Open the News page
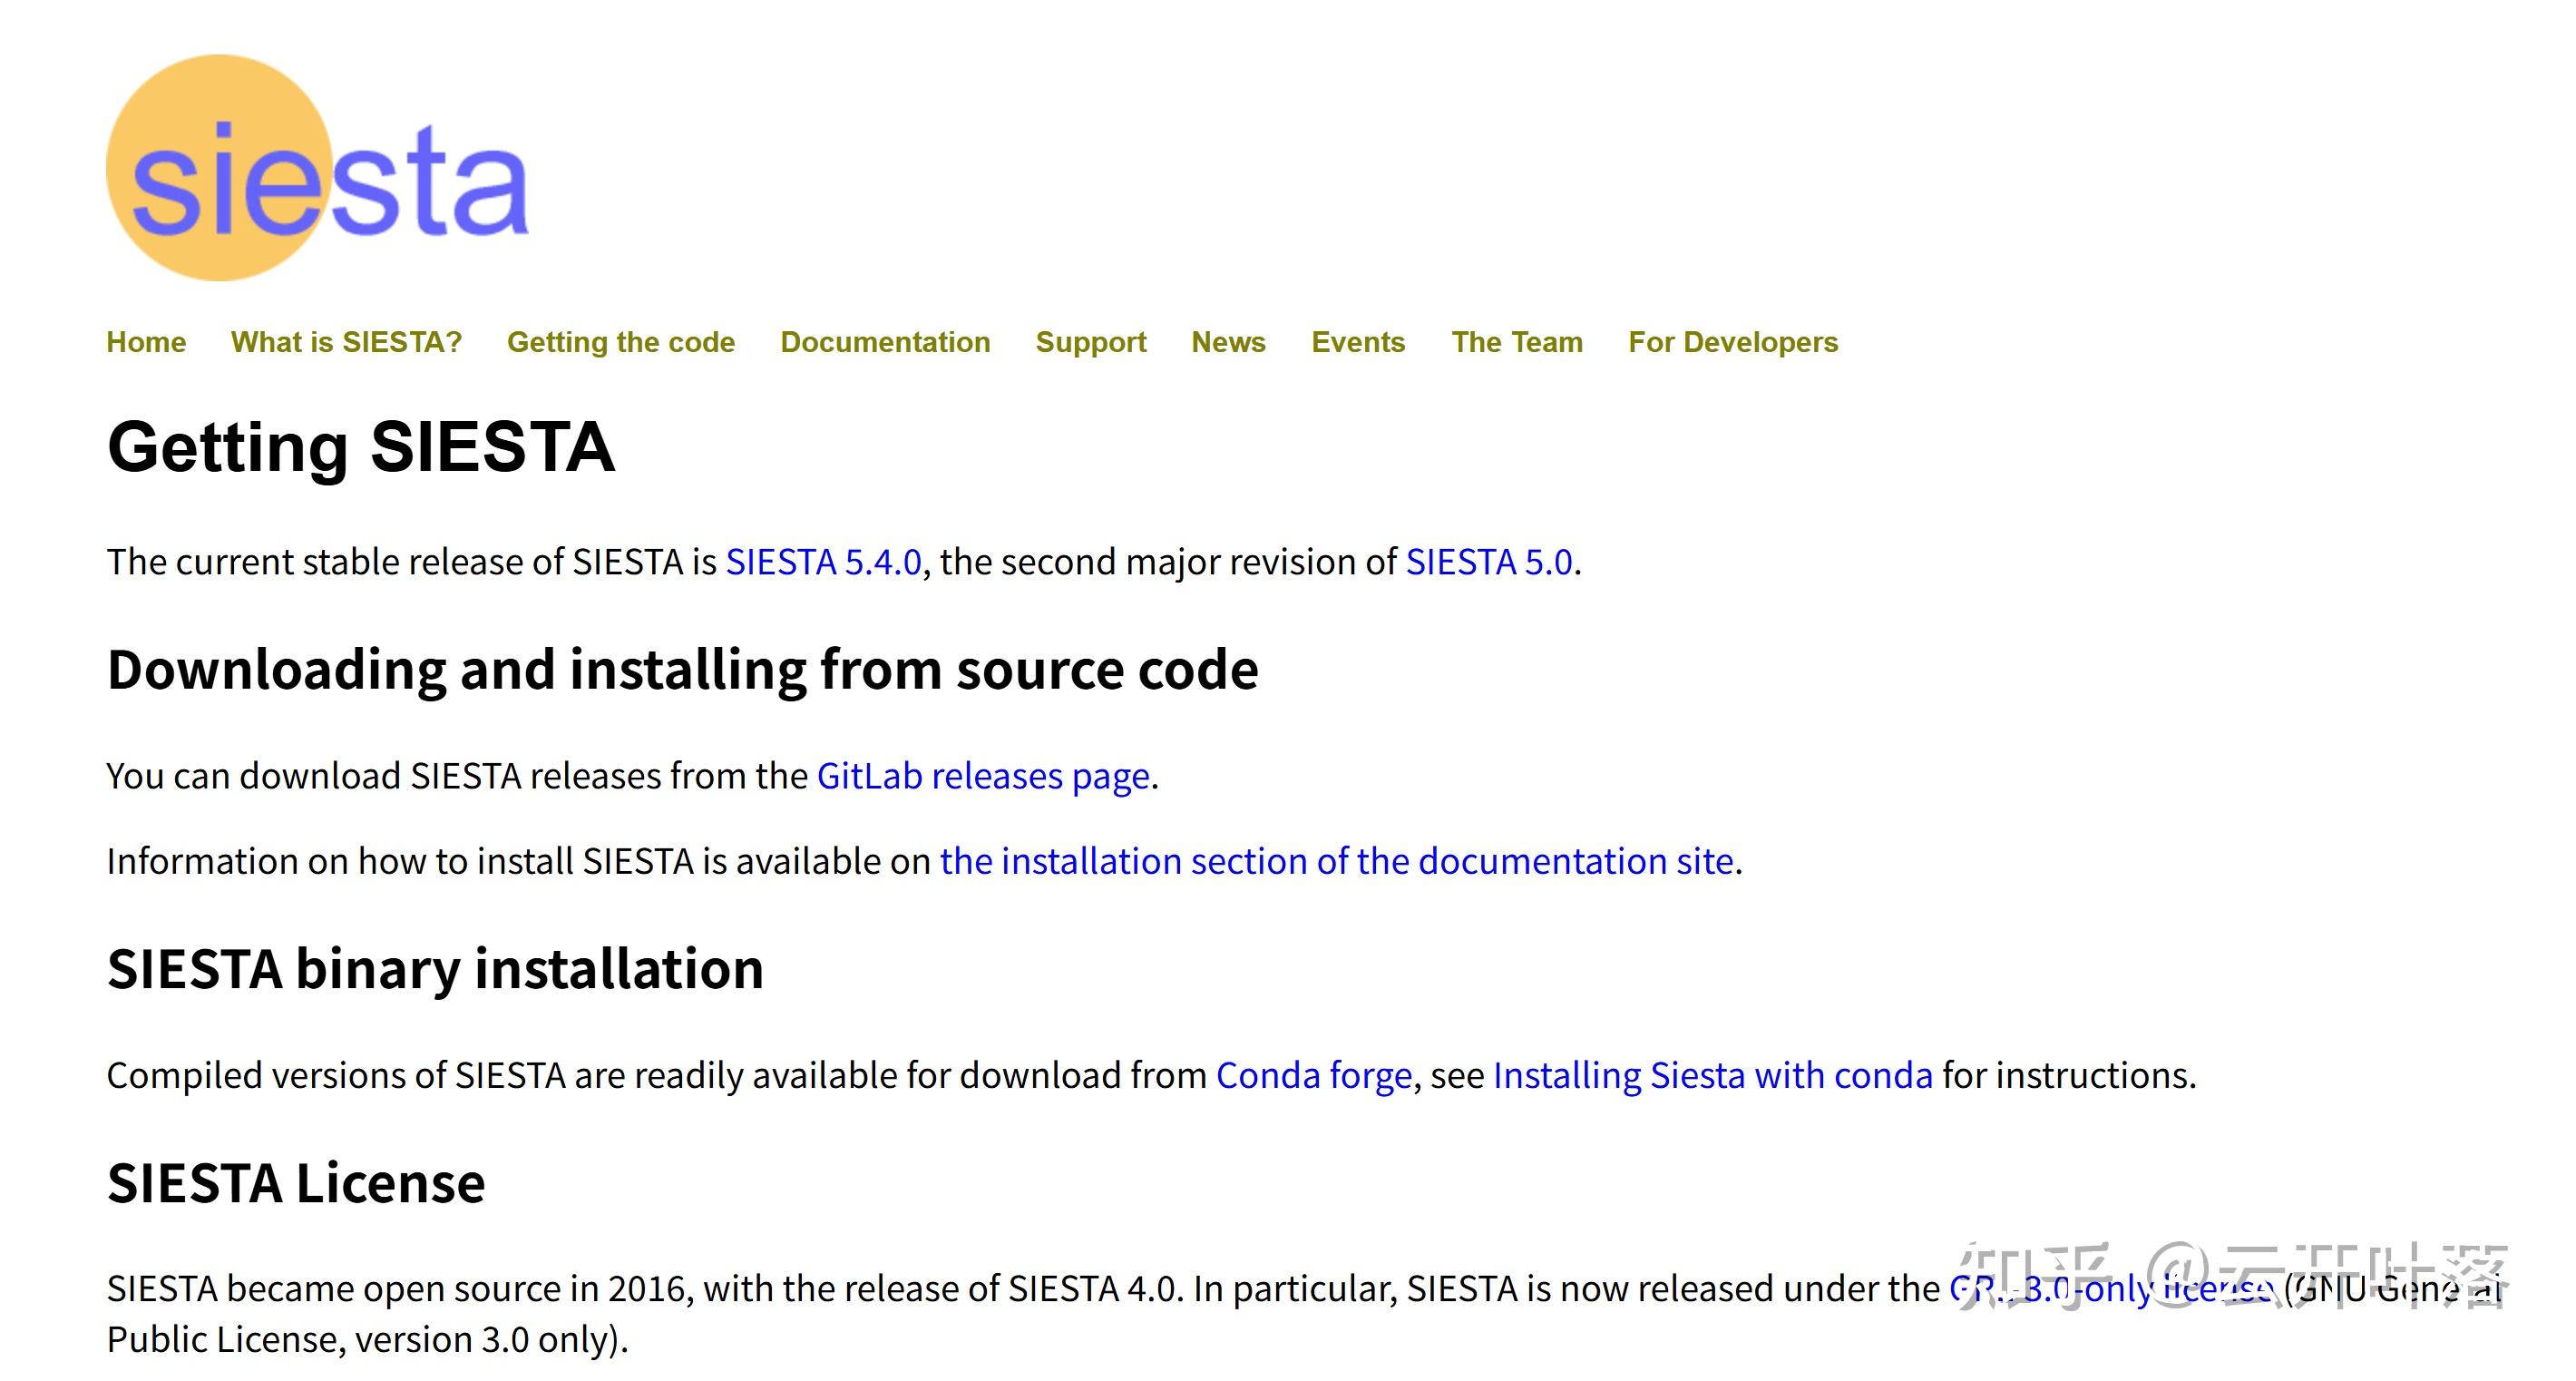Screen dimensions: 2576x1381 (1227, 342)
